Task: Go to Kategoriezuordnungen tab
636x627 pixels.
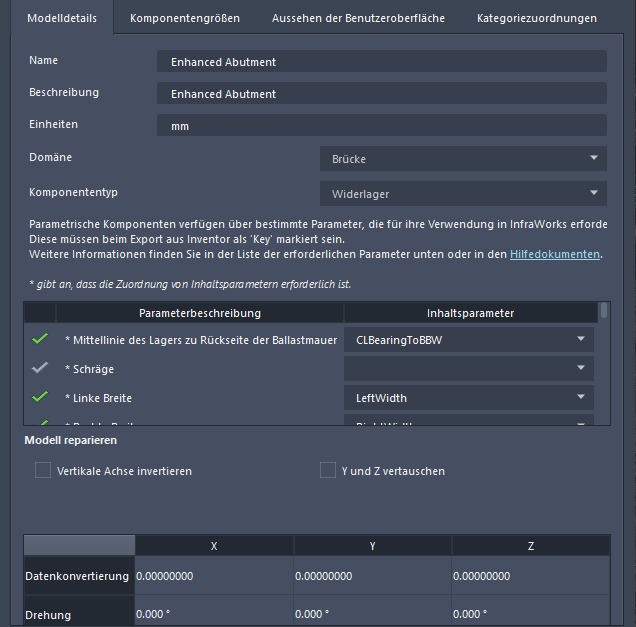Action: (x=536, y=18)
